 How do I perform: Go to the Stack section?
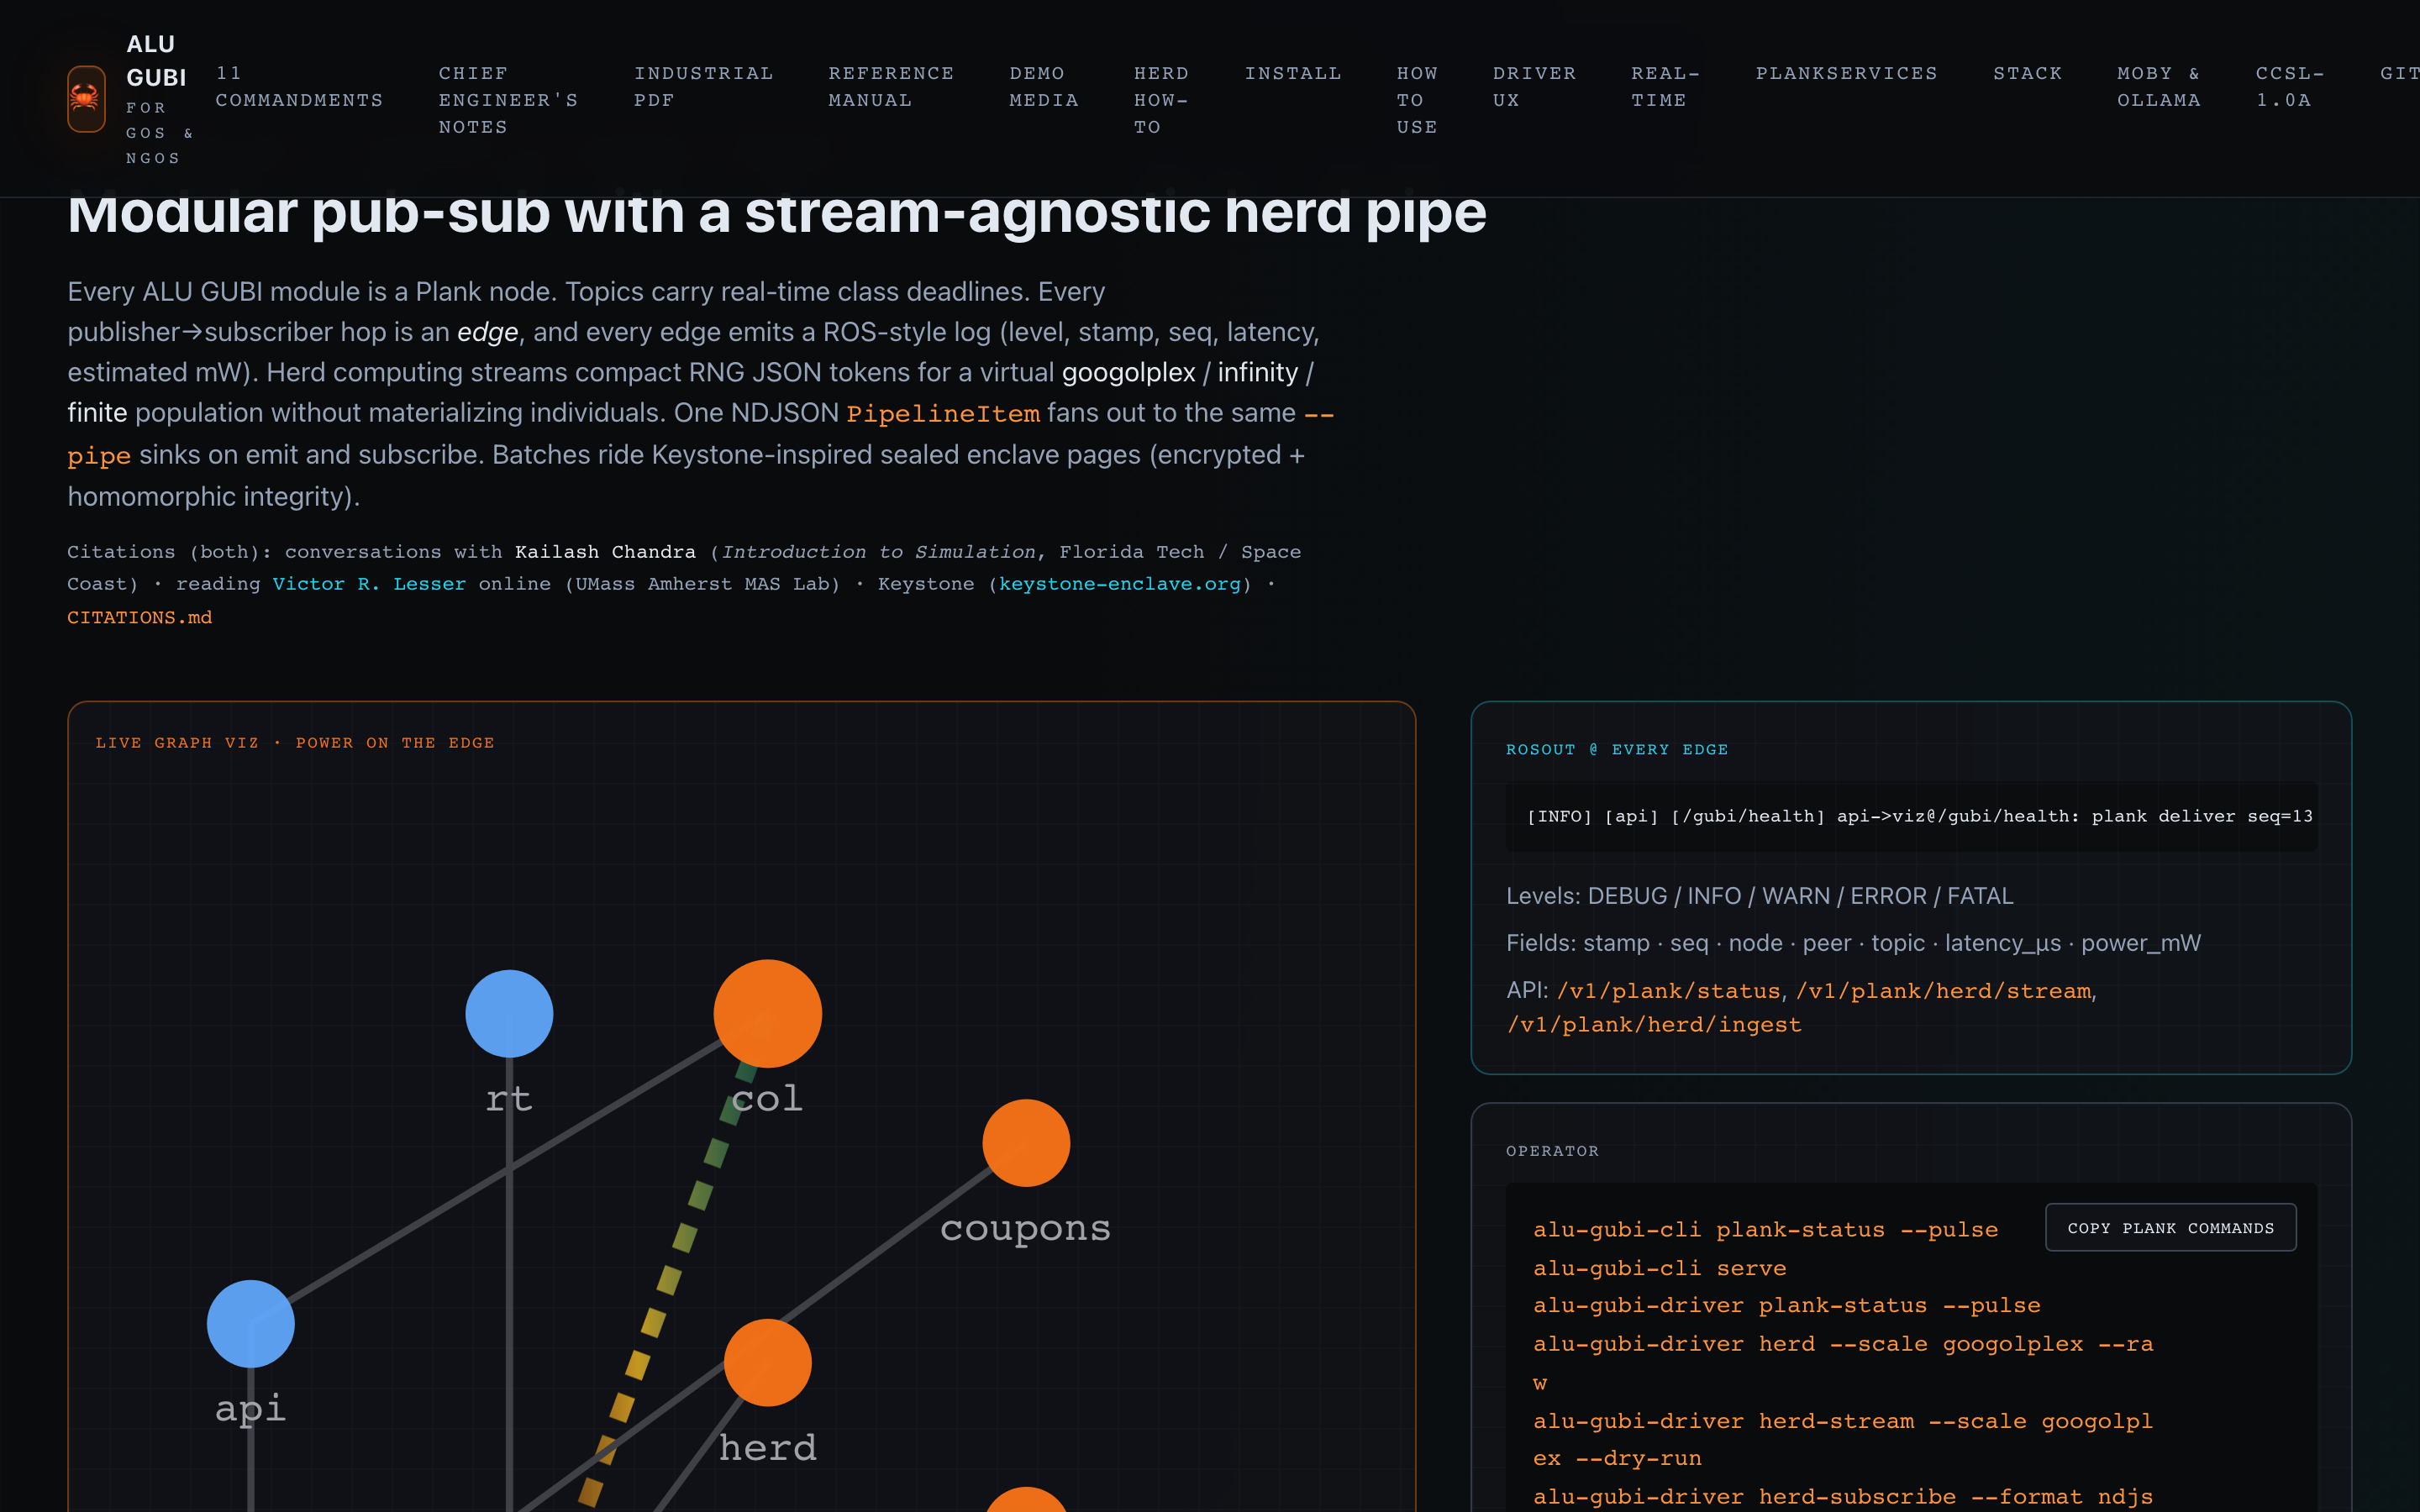[2027, 74]
